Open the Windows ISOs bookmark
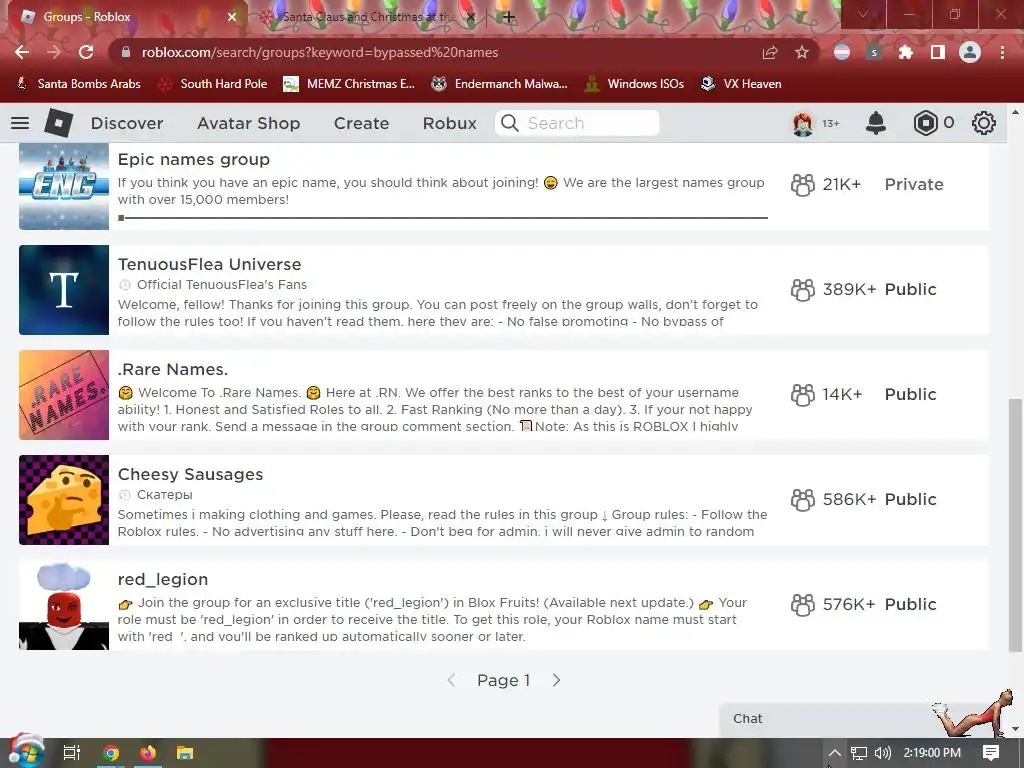The image size is (1024, 768). pos(633,84)
